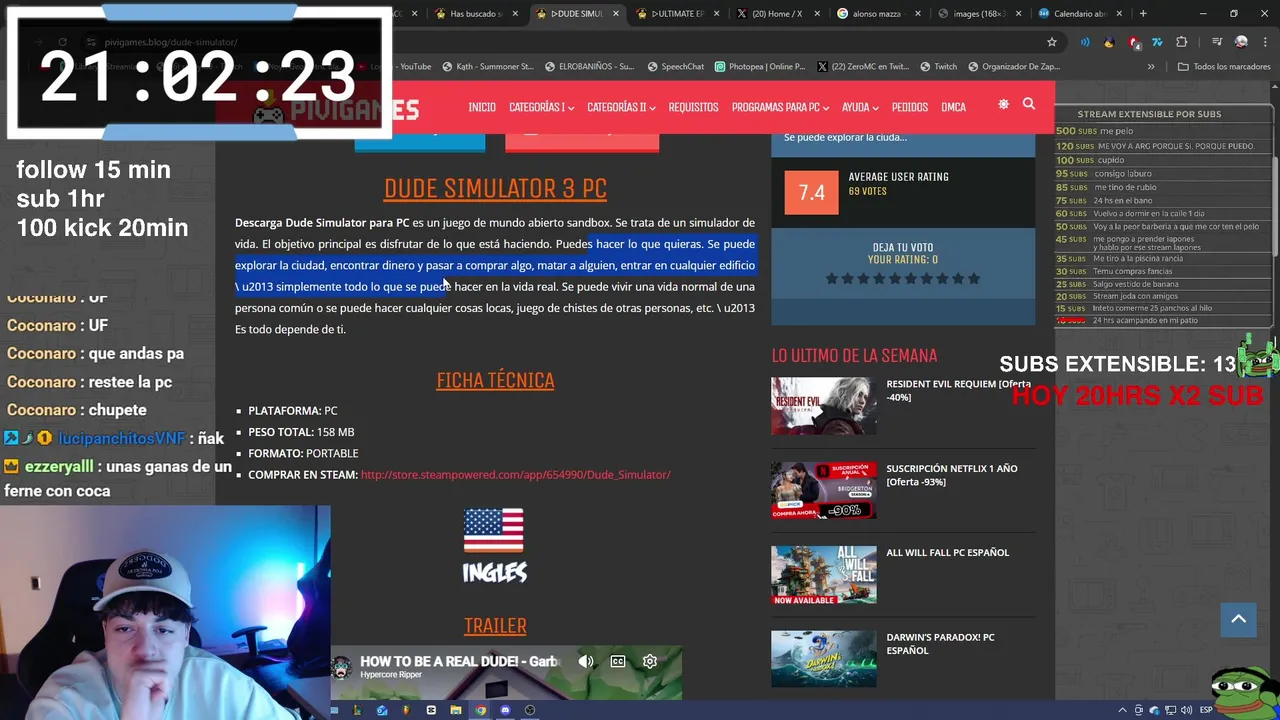The image size is (1280, 720).
Task: Click the Chrome profile avatar
Action: (x=1241, y=42)
